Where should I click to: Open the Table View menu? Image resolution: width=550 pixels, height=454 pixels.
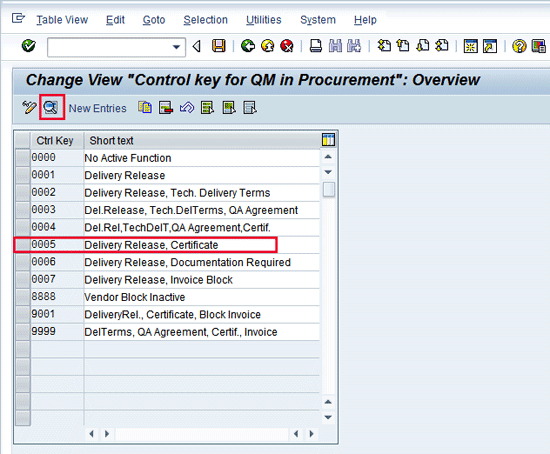pyautogui.click(x=62, y=20)
